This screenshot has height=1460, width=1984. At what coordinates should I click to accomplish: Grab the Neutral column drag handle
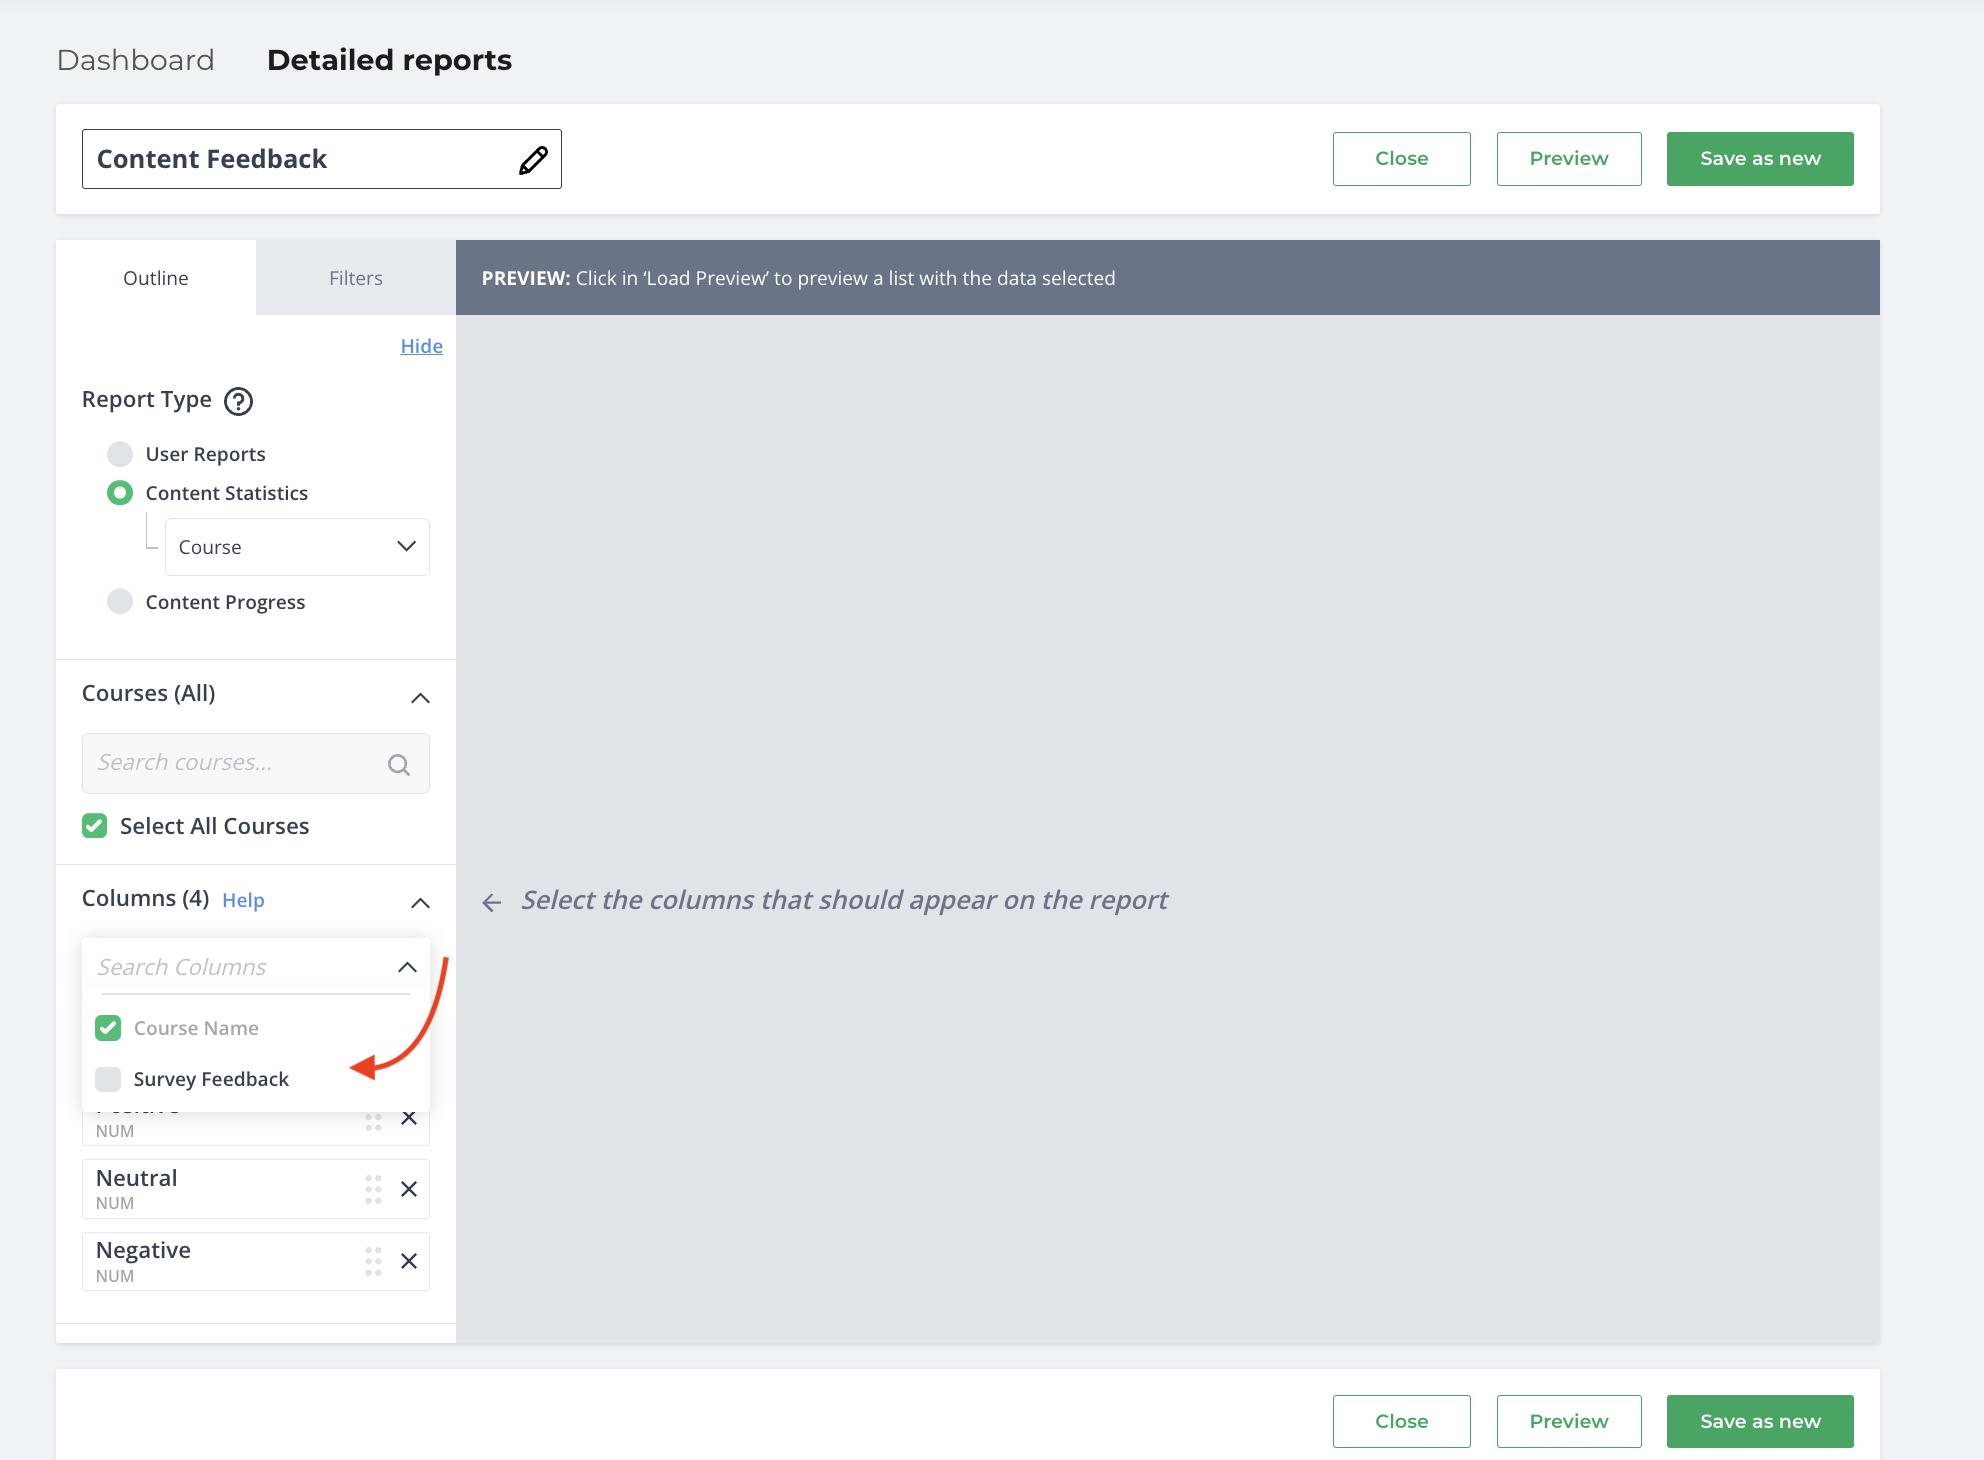[373, 1189]
